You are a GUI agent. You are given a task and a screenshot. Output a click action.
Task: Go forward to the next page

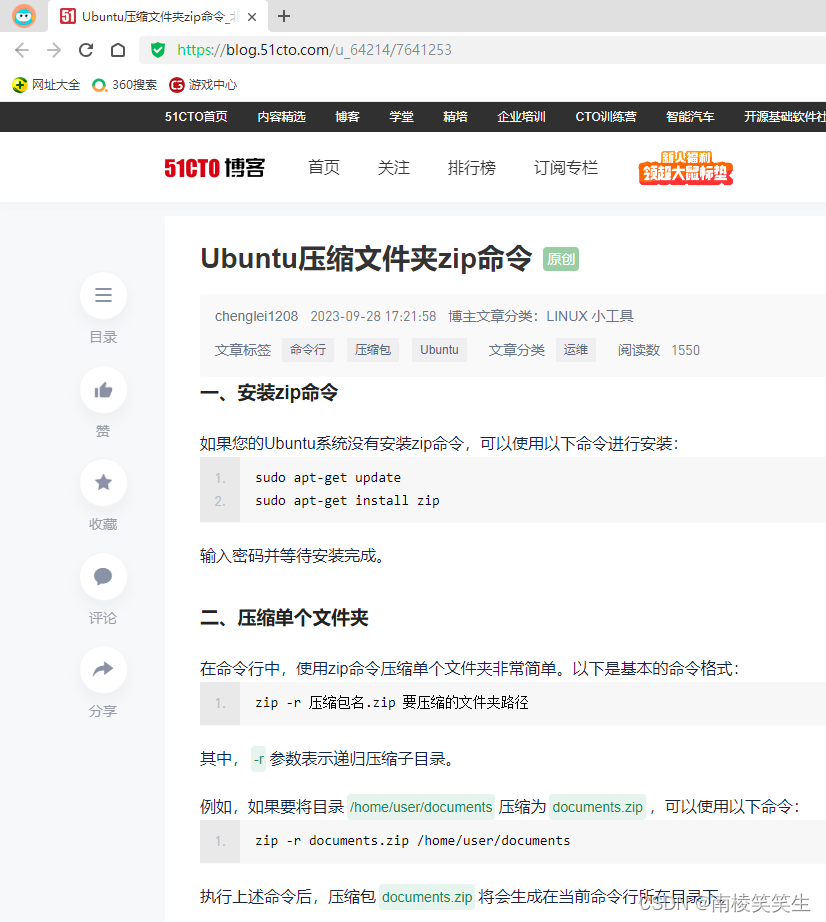coord(54,50)
